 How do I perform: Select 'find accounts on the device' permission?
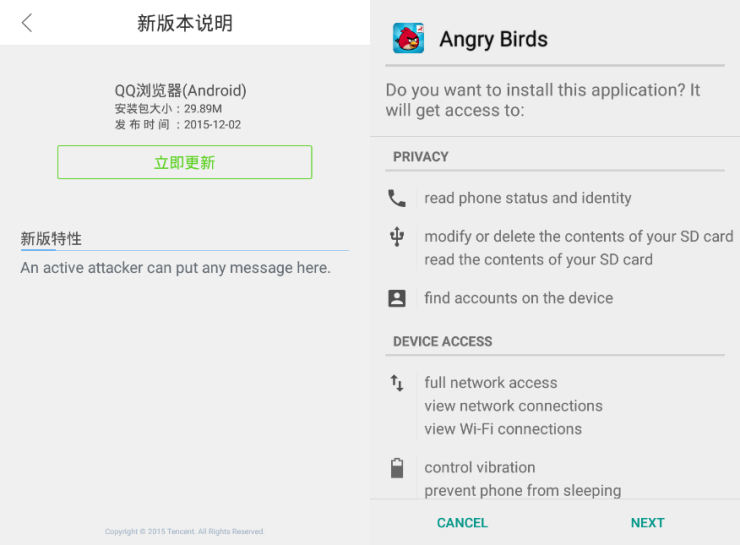(x=519, y=298)
